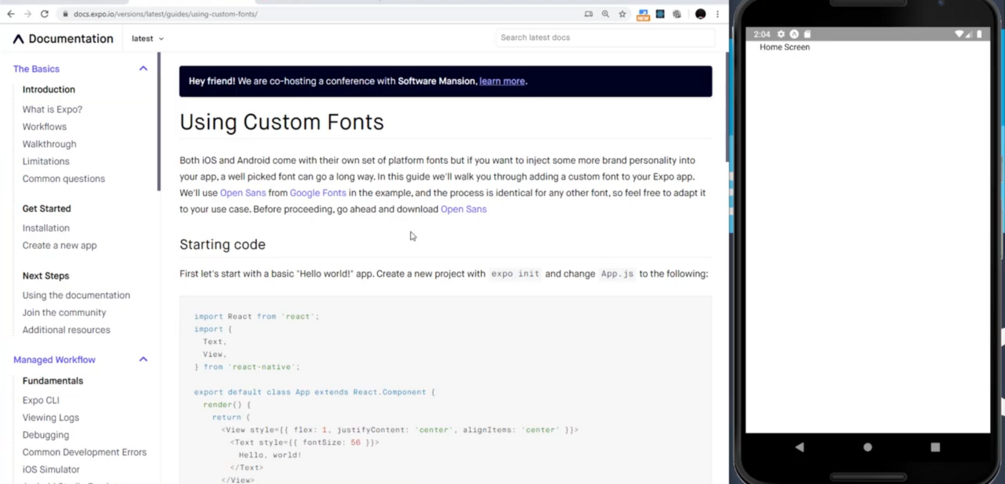Open the Google Fonts link
1005x484 pixels.
pyautogui.click(x=318, y=193)
